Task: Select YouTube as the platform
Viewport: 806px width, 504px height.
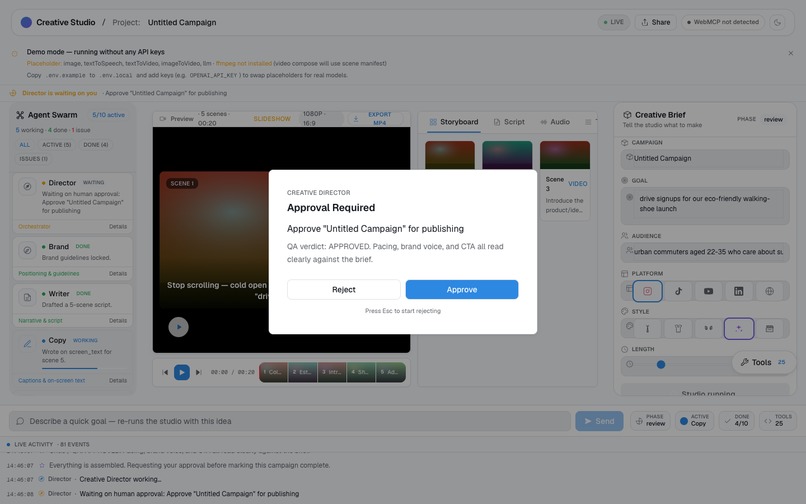Action: click(708, 291)
